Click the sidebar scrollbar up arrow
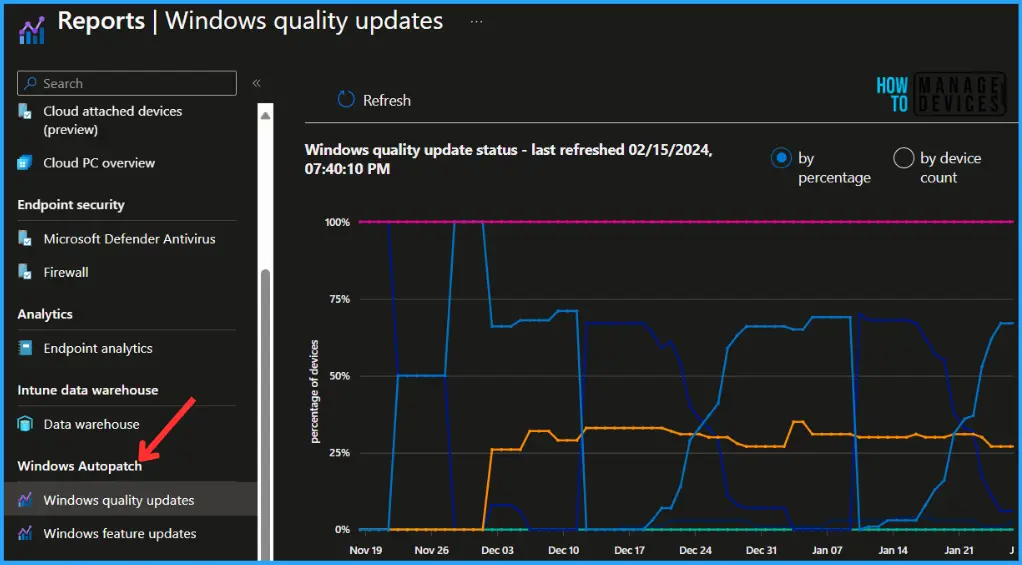The height and width of the screenshot is (565, 1022). point(265,116)
